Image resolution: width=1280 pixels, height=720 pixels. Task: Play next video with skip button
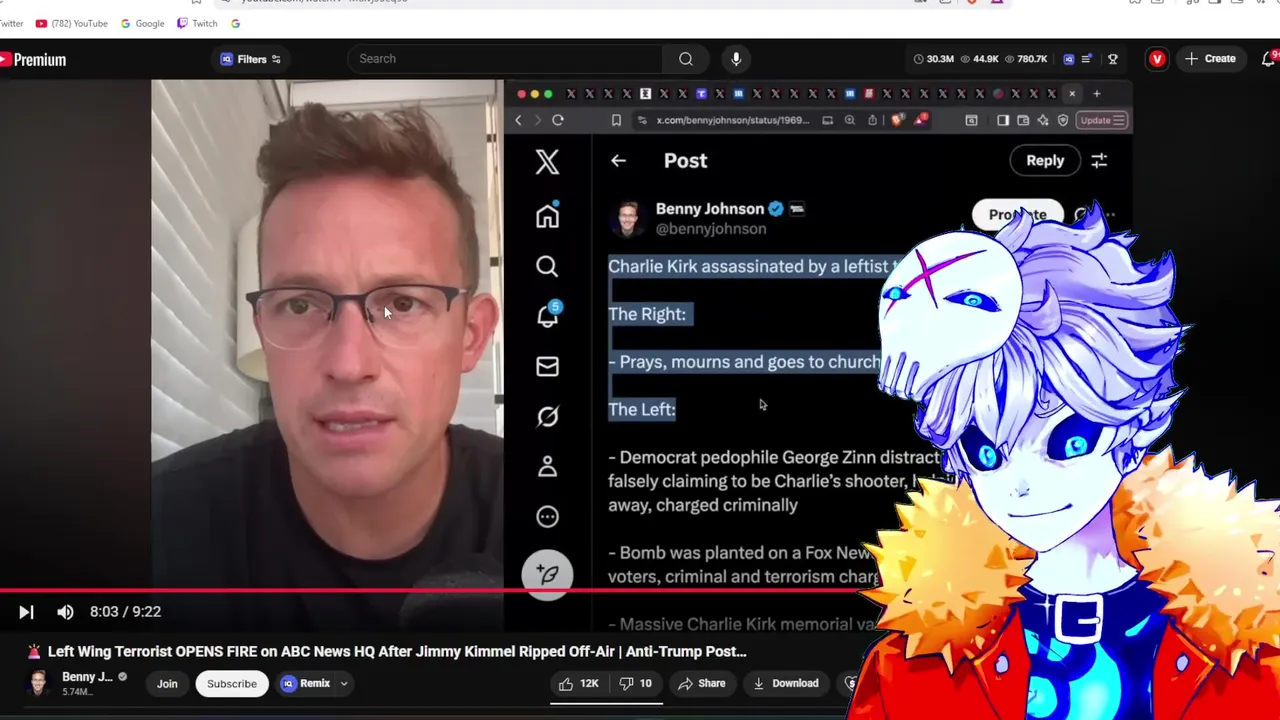click(26, 612)
